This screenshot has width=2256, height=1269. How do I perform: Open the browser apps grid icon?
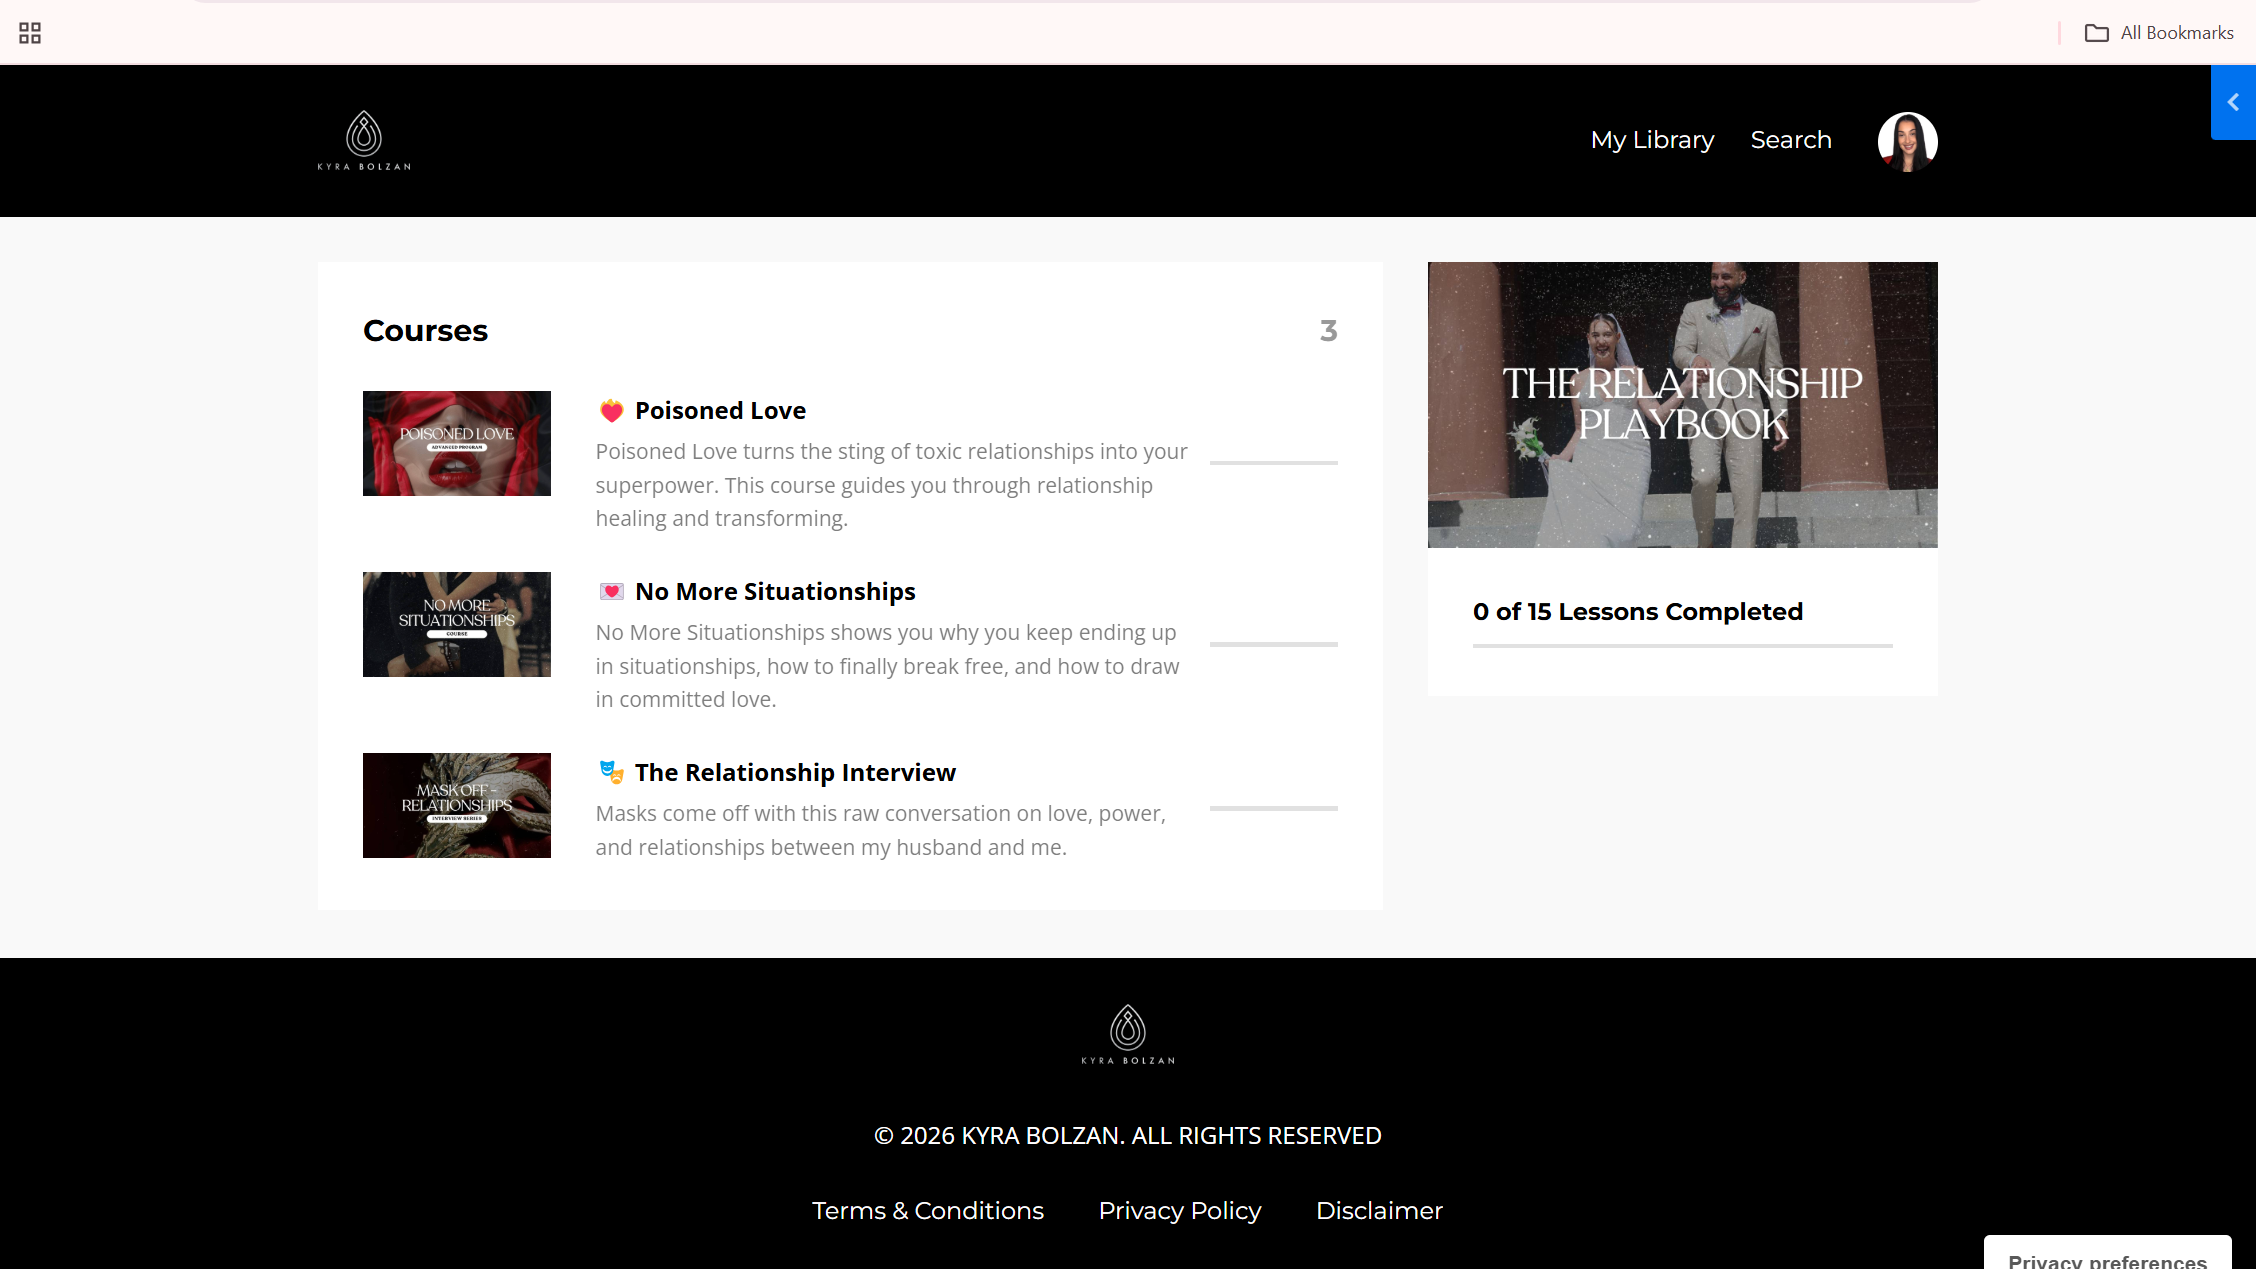click(30, 33)
